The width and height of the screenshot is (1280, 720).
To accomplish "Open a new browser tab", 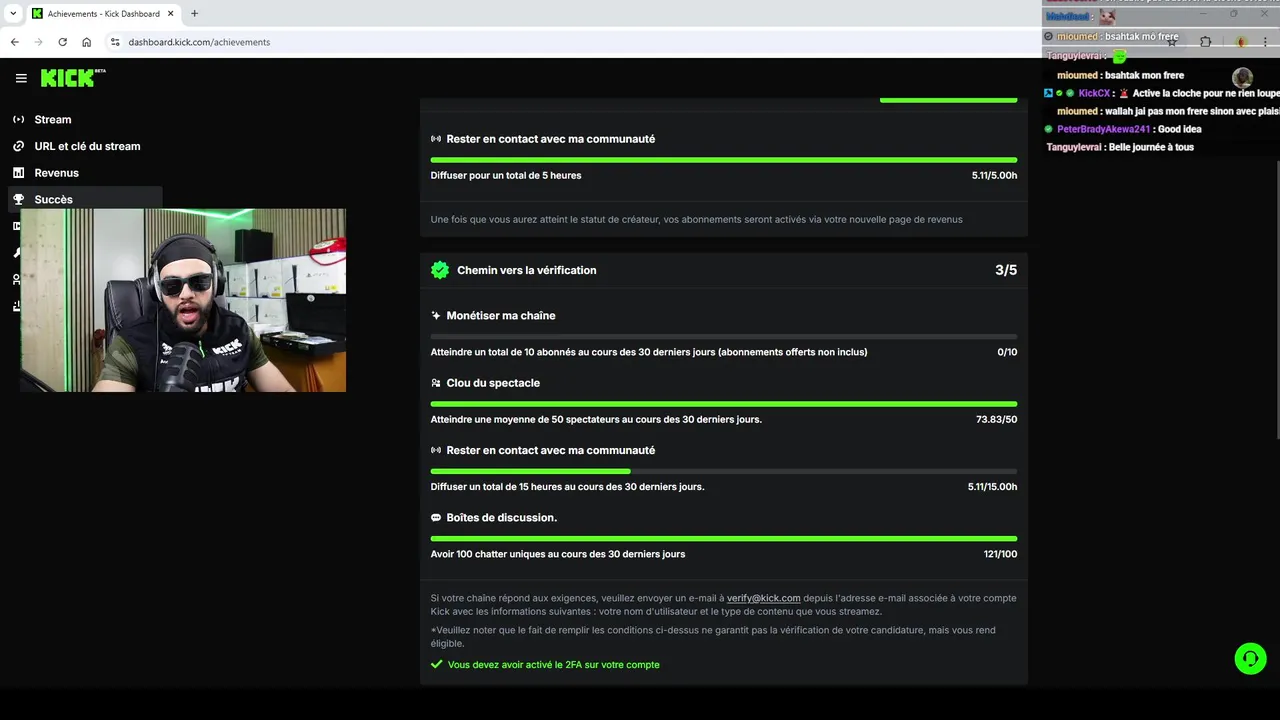I will pyautogui.click(x=194, y=14).
